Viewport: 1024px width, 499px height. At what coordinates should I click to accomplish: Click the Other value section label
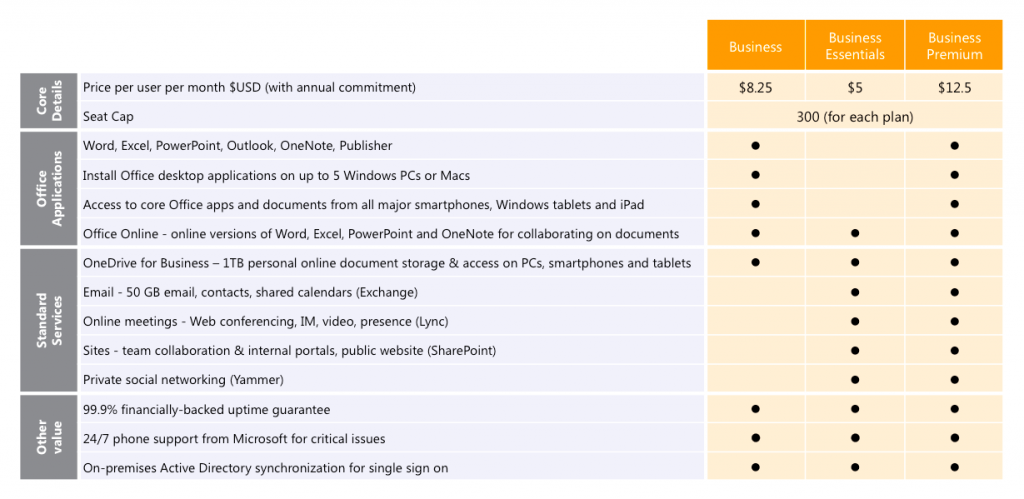49,437
